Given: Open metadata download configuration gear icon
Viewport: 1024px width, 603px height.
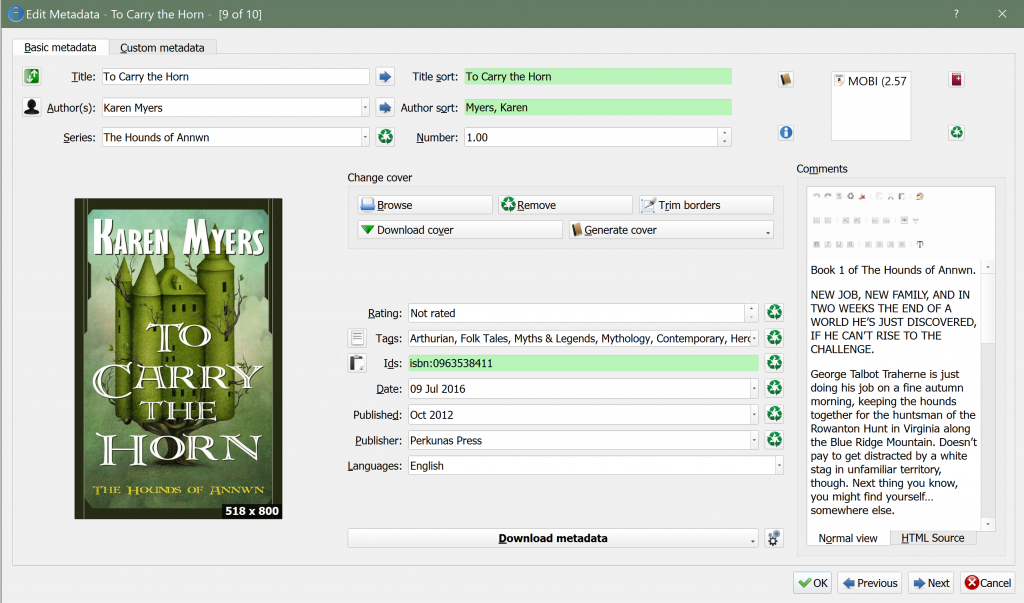Looking at the screenshot, I should coord(773,538).
